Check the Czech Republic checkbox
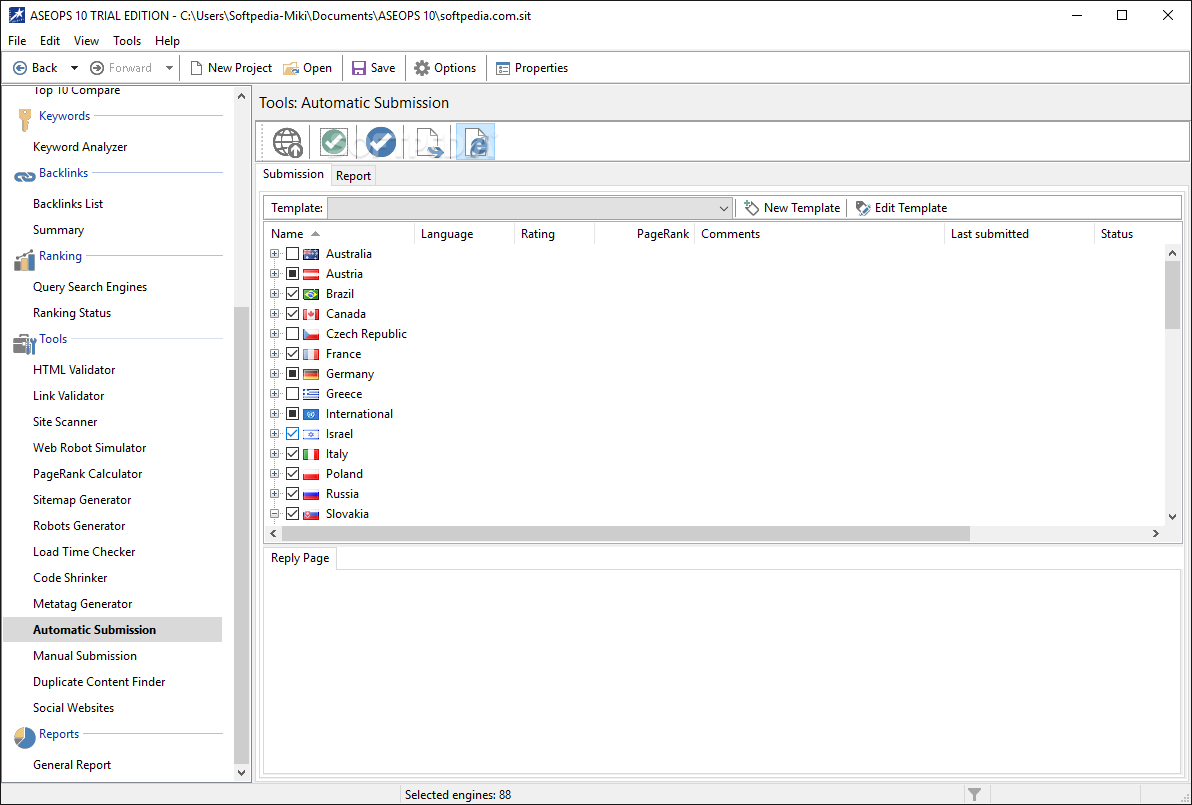The image size is (1192, 805). tap(293, 334)
